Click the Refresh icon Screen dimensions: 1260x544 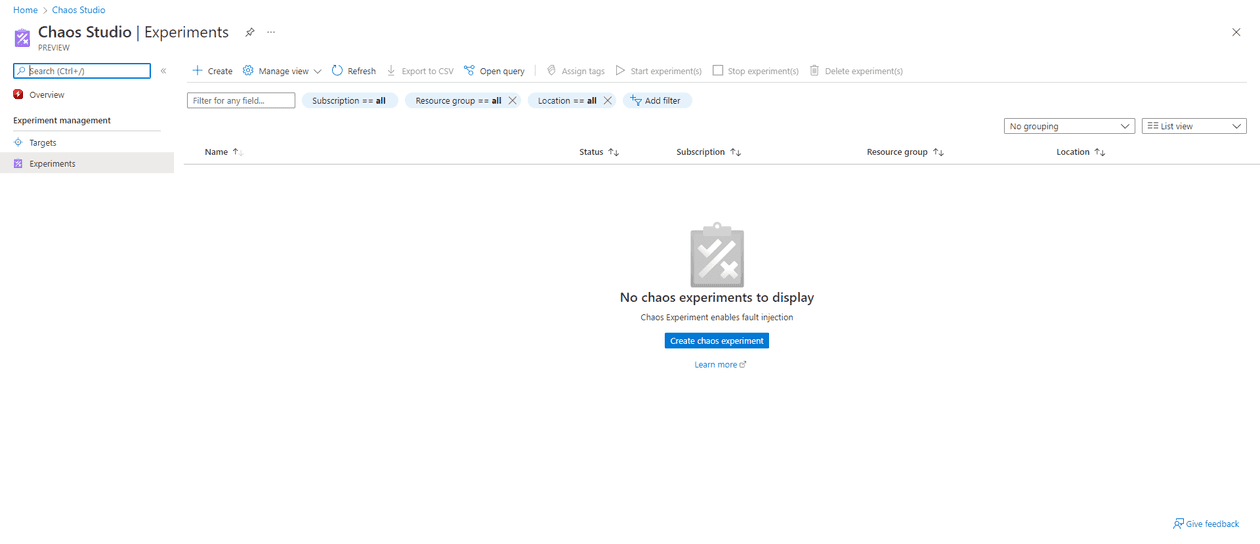[337, 71]
